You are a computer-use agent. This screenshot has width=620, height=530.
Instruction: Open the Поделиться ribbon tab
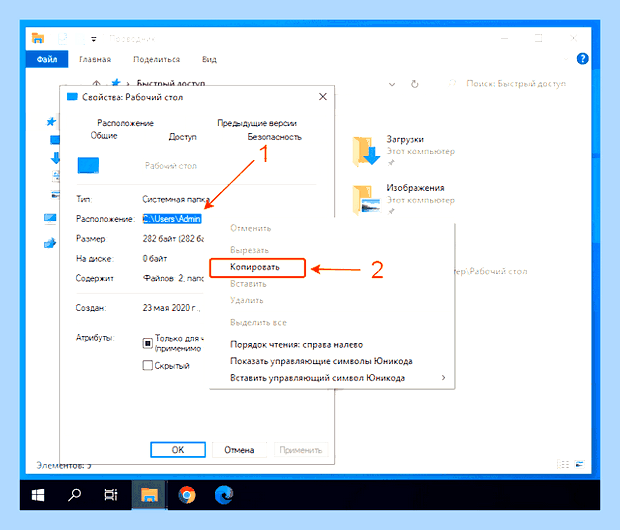157,59
